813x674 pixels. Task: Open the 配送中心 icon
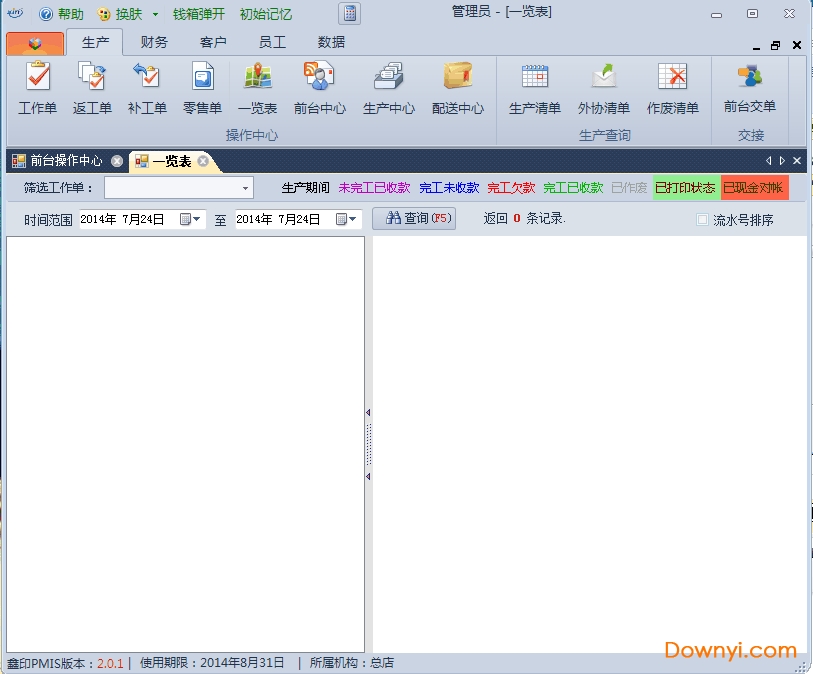pyautogui.click(x=457, y=85)
